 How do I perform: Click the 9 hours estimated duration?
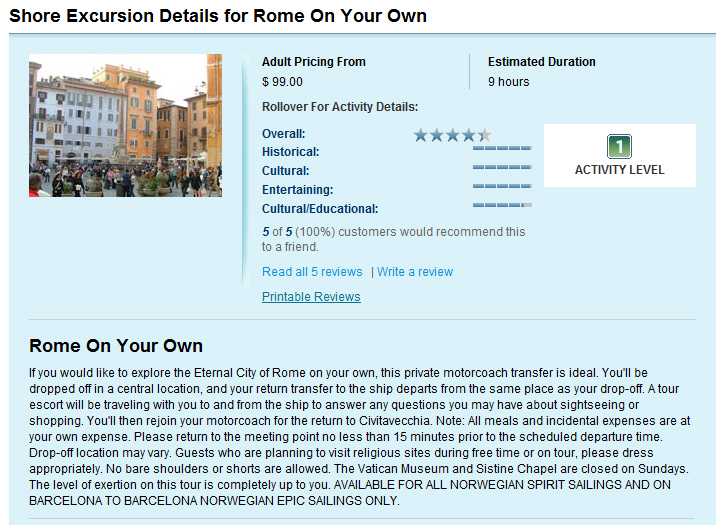tap(508, 82)
